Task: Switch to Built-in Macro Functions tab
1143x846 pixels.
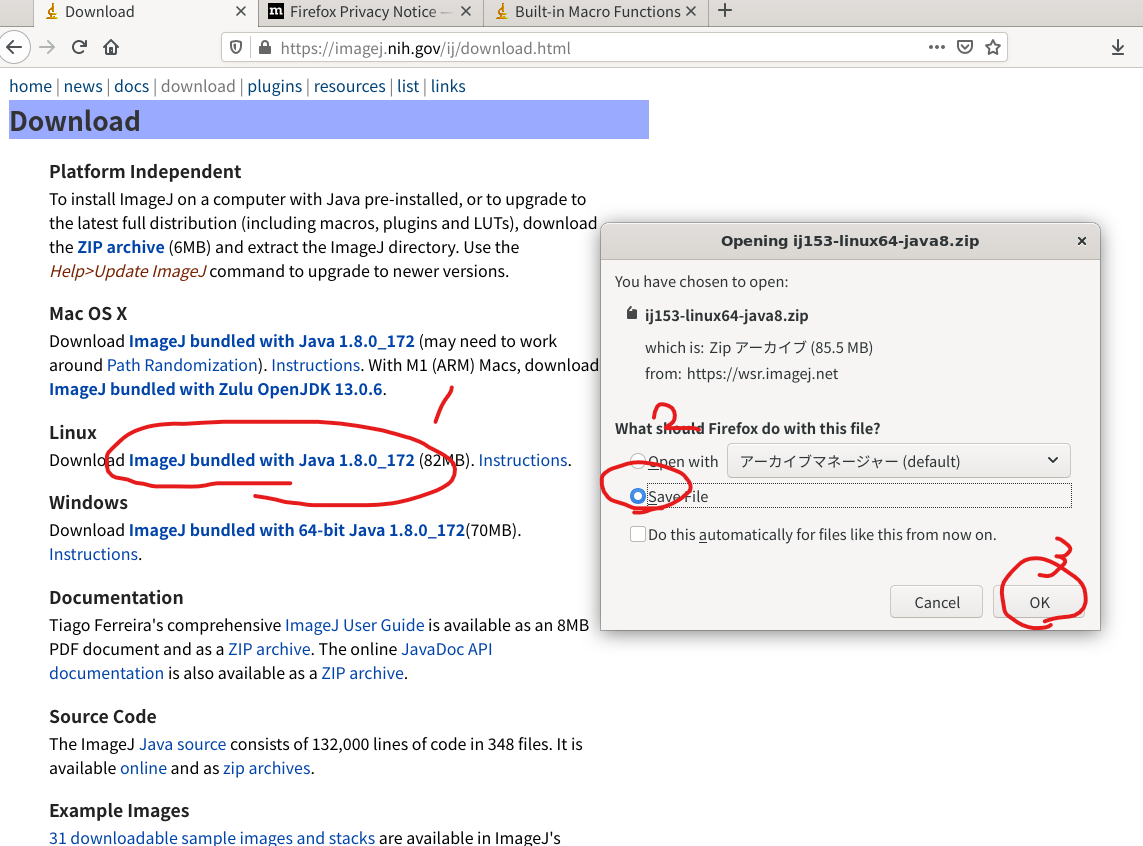Action: [x=596, y=12]
